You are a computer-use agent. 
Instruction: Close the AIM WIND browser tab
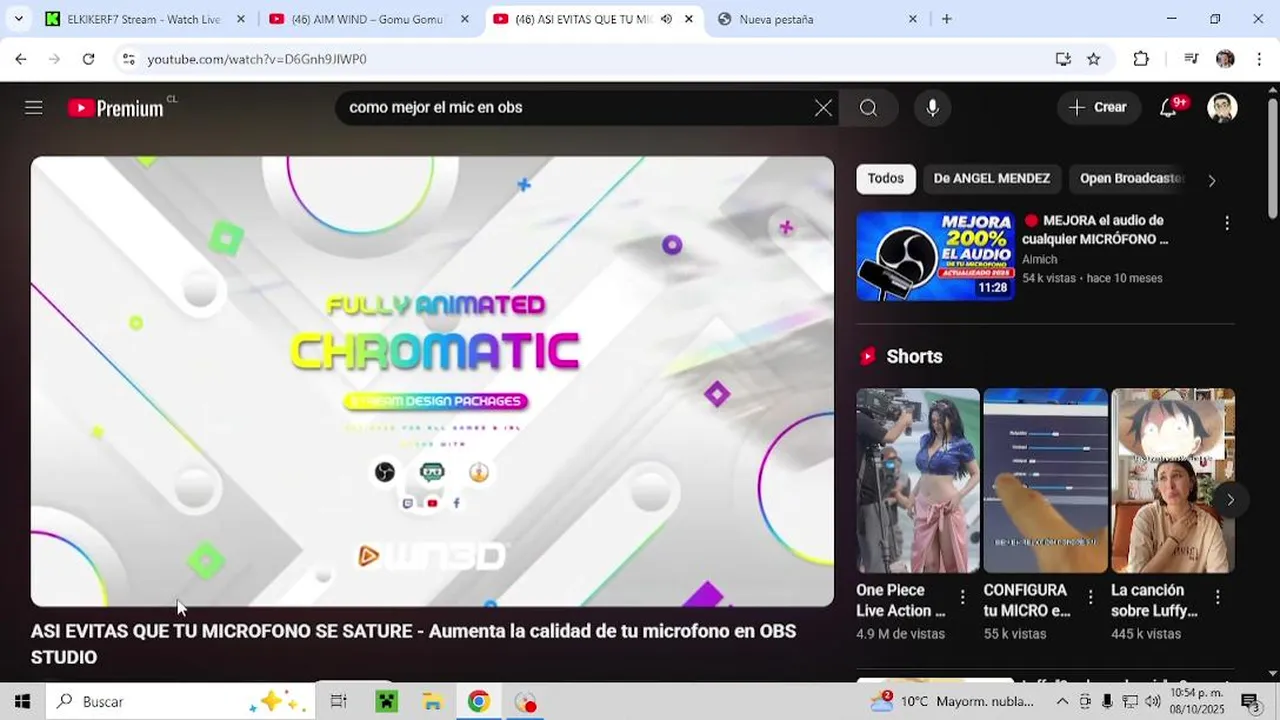pyautogui.click(x=464, y=19)
